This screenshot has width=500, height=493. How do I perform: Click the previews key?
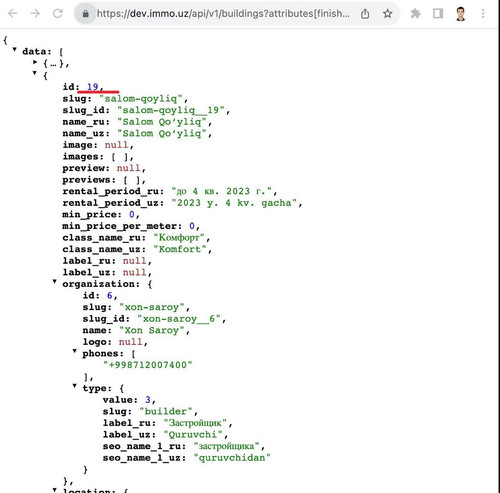(x=87, y=180)
